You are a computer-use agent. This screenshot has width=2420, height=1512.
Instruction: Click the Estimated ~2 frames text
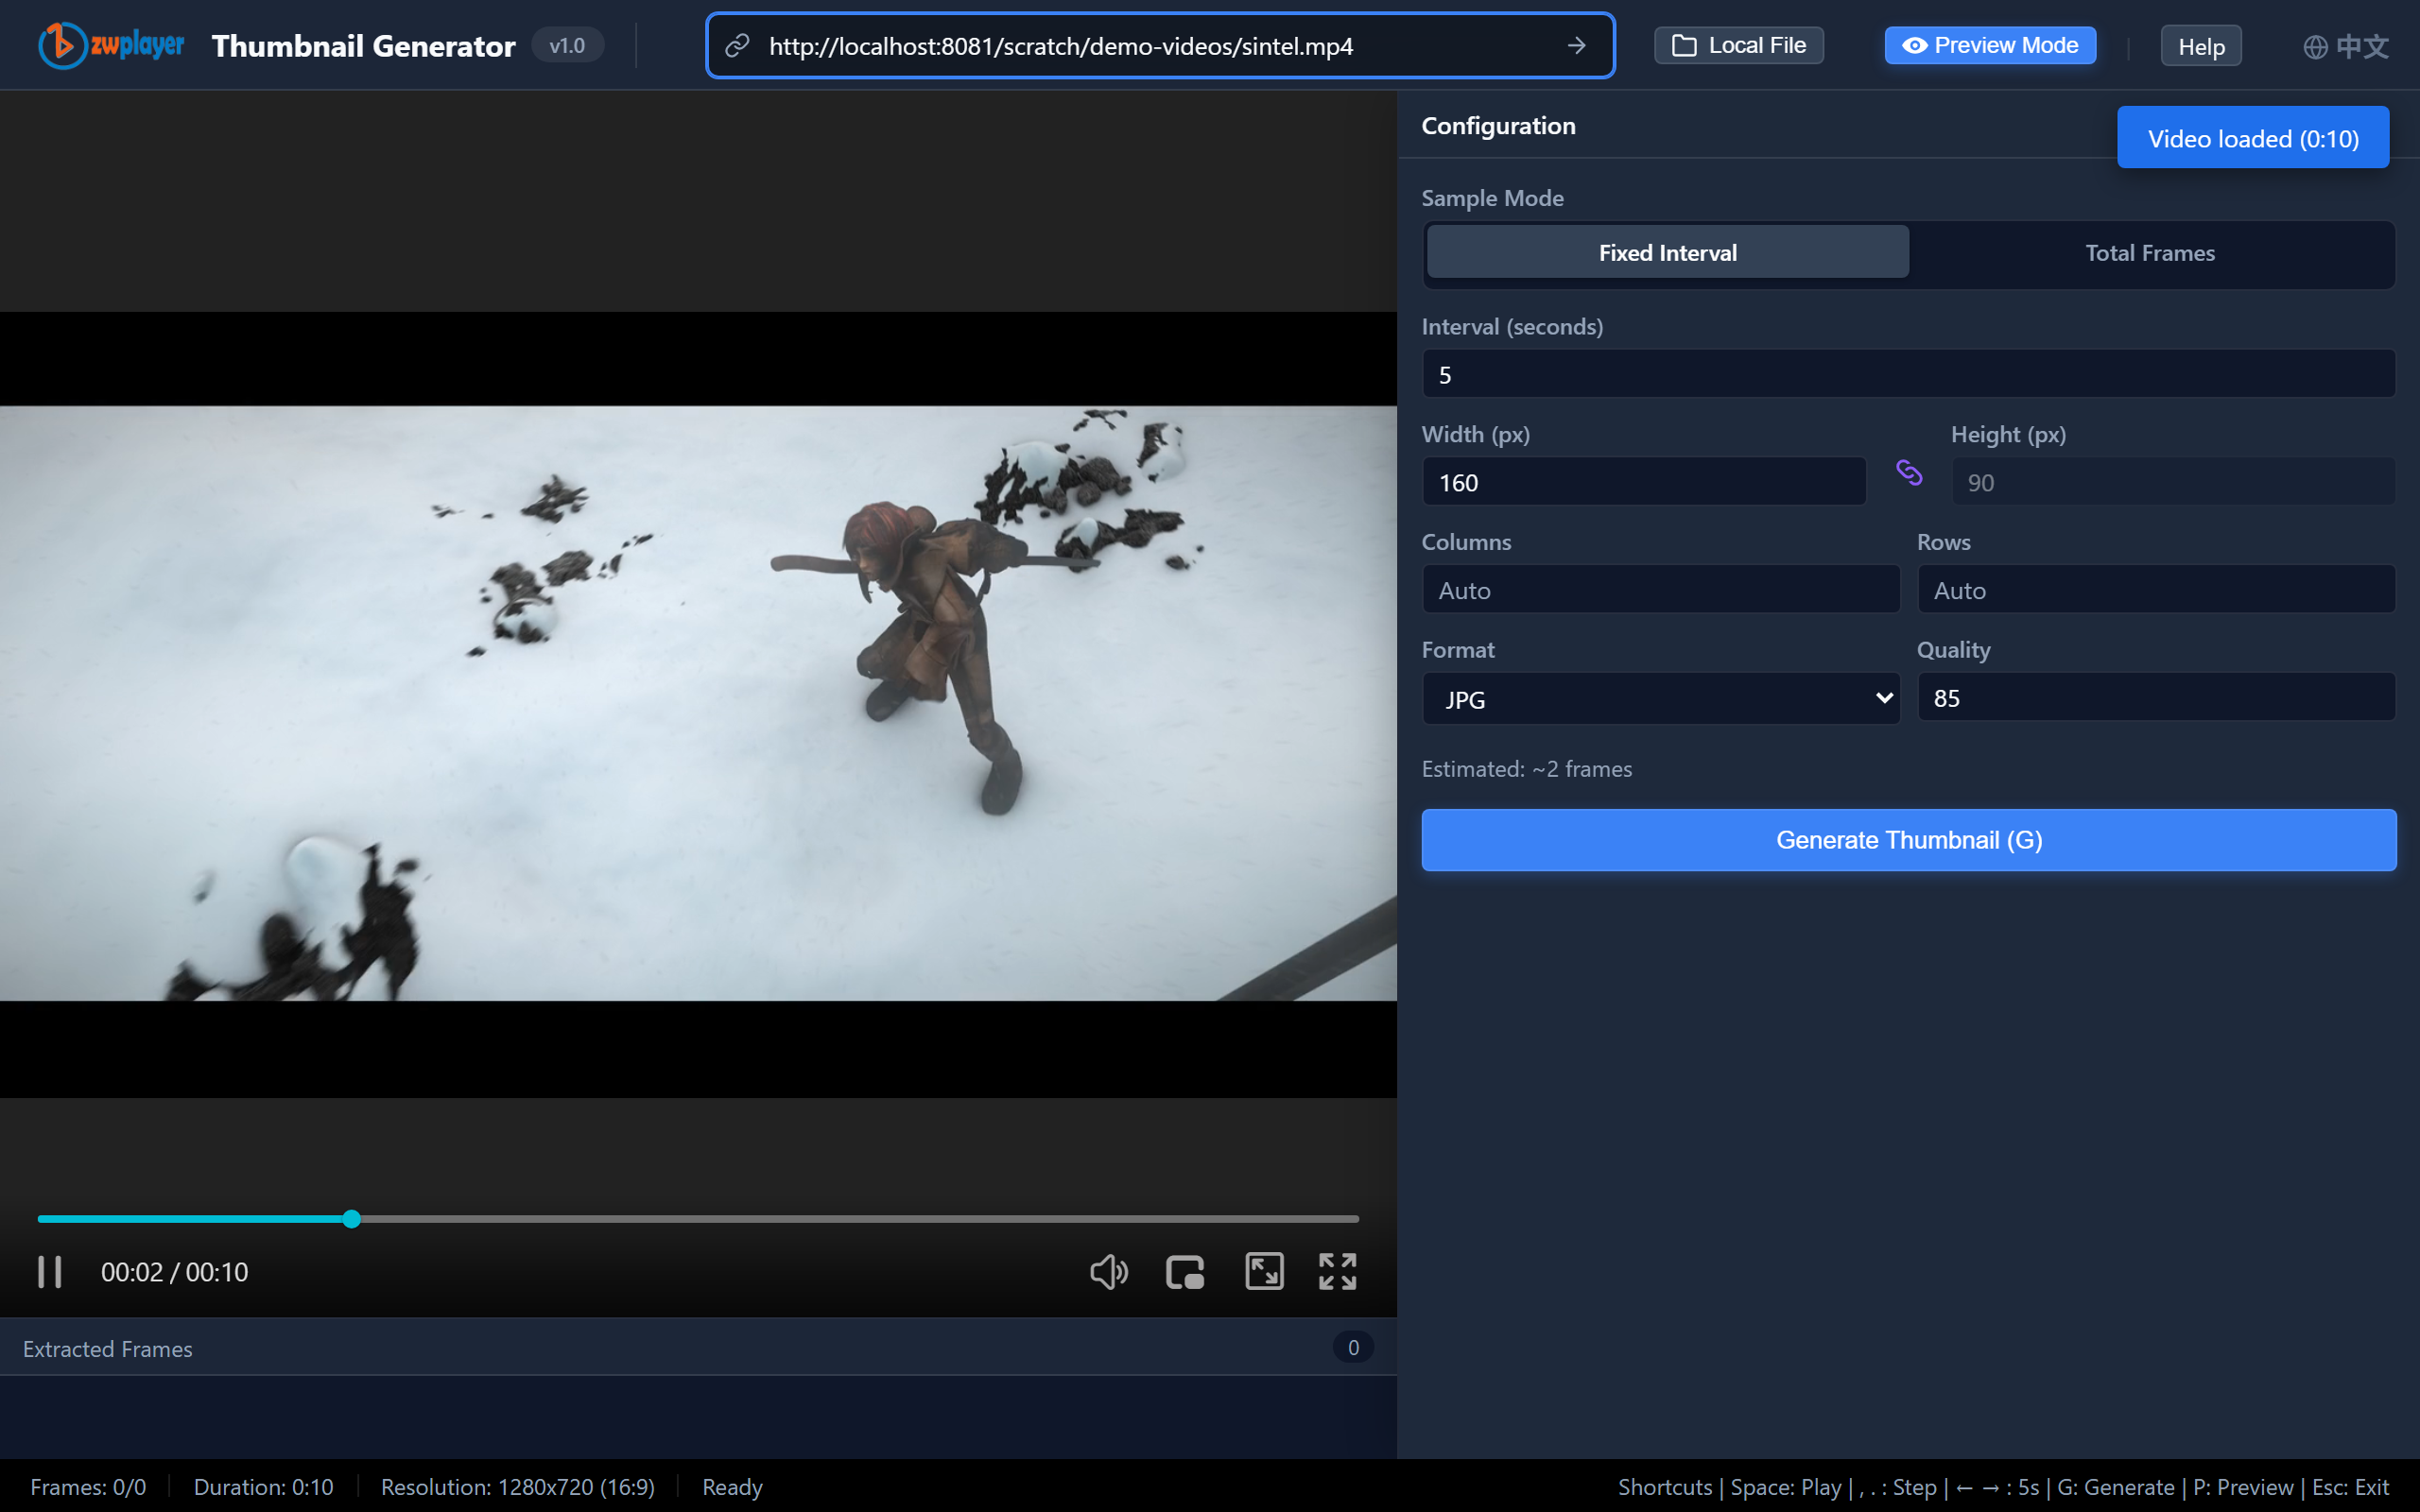(1526, 769)
